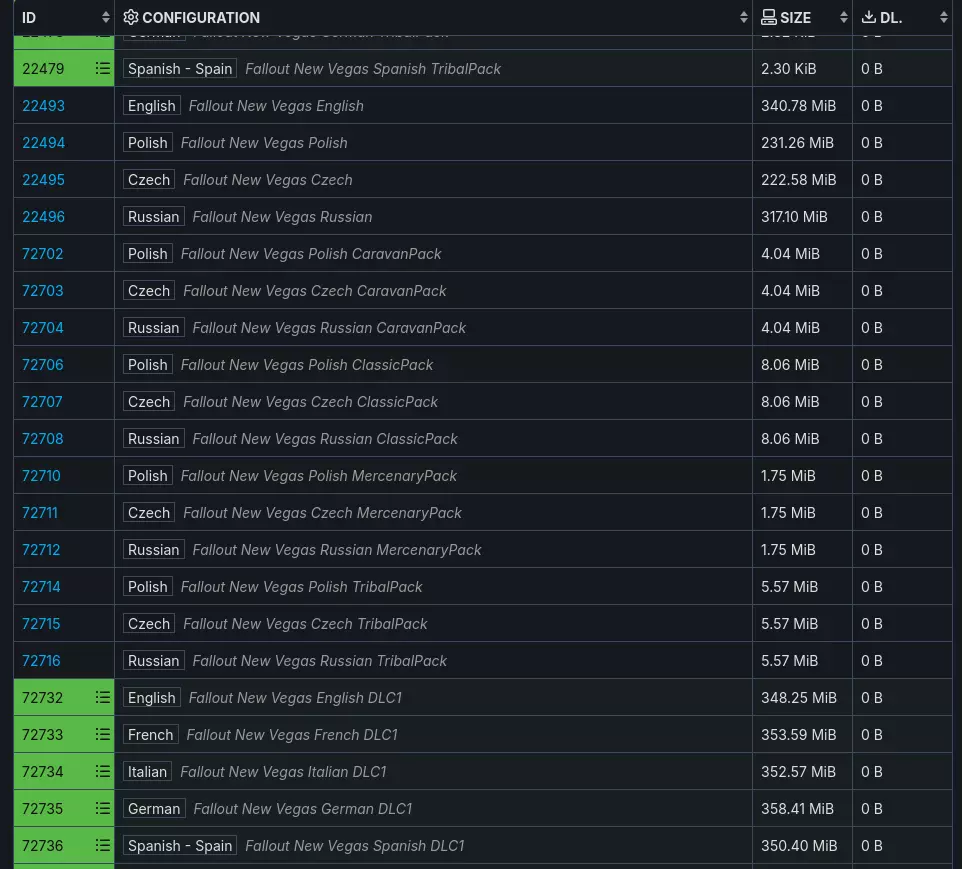Image resolution: width=962 pixels, height=869 pixels.
Task: Click the 317.10 MiB size cell
Action: click(802, 217)
